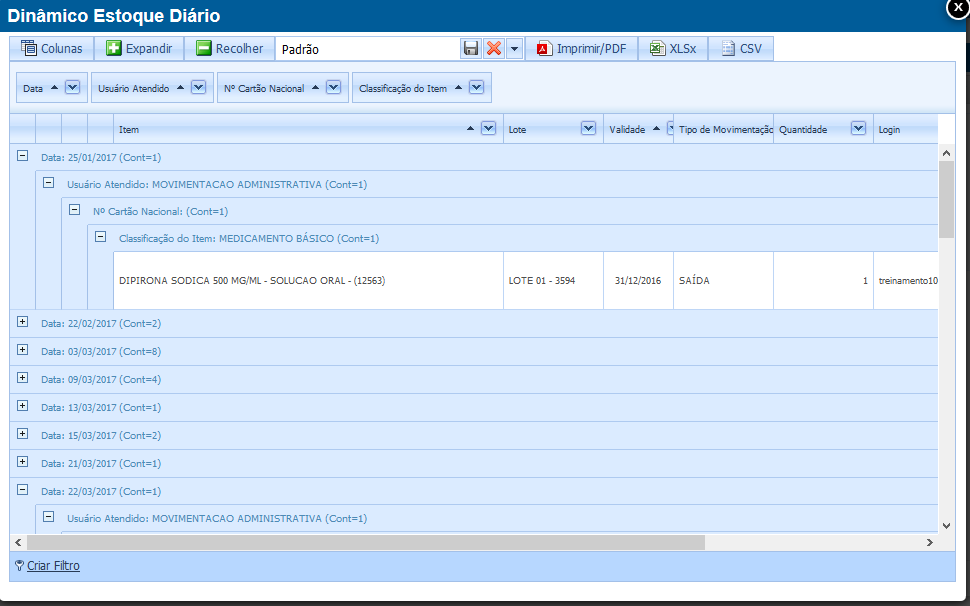Open filter dropdown on Usuário Atendido chip
970x606 pixels.
point(198,87)
